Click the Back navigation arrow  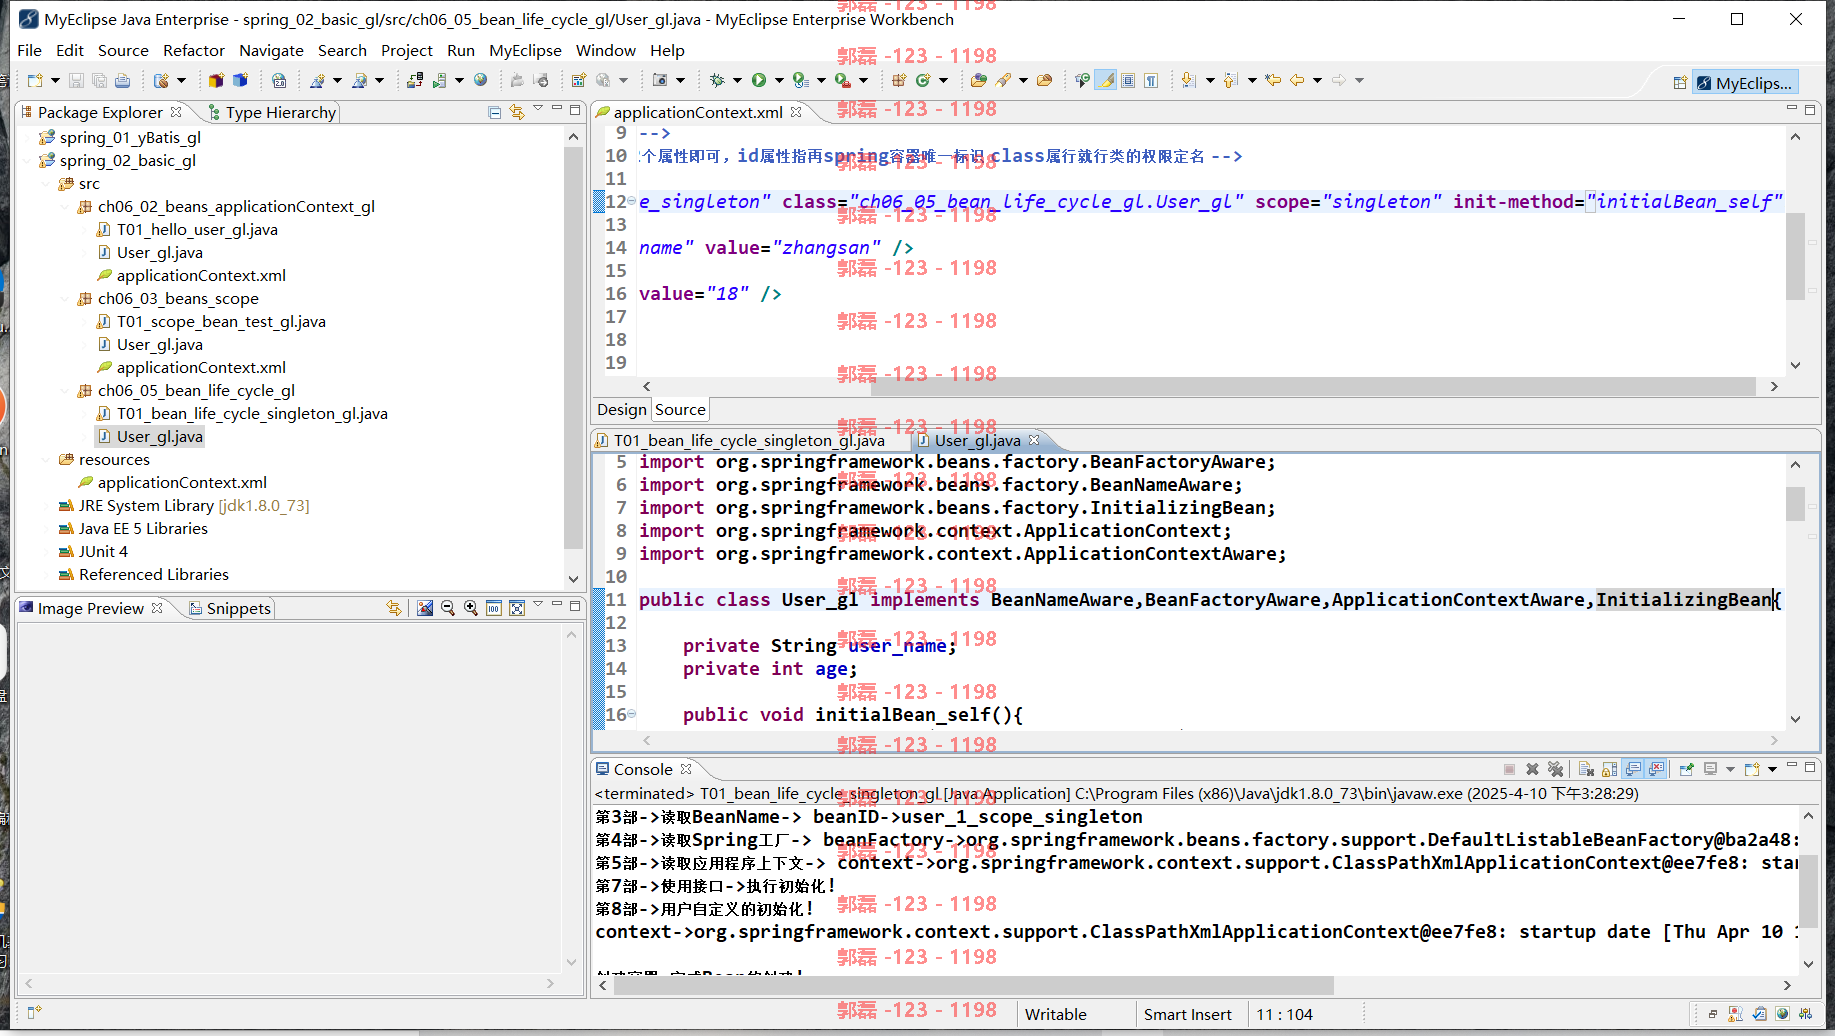click(x=1297, y=80)
